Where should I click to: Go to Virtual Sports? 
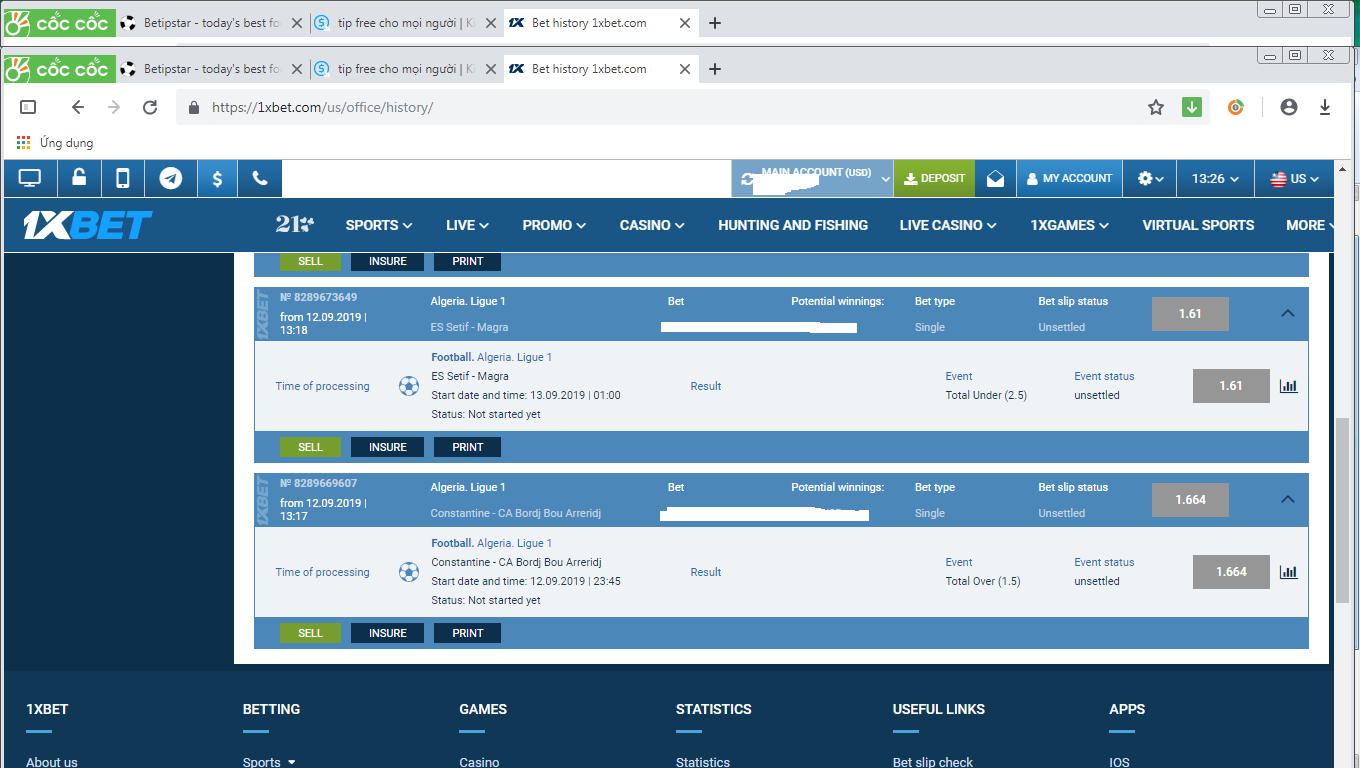click(1198, 225)
